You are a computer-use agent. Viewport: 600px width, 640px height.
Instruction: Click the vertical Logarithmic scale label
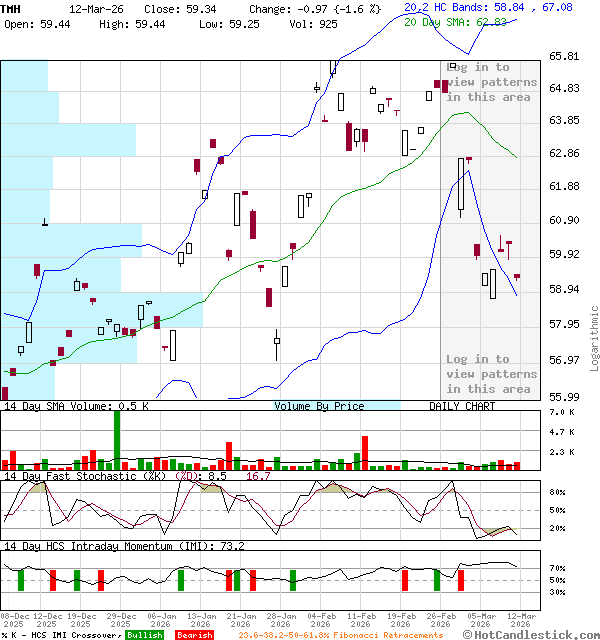click(593, 338)
